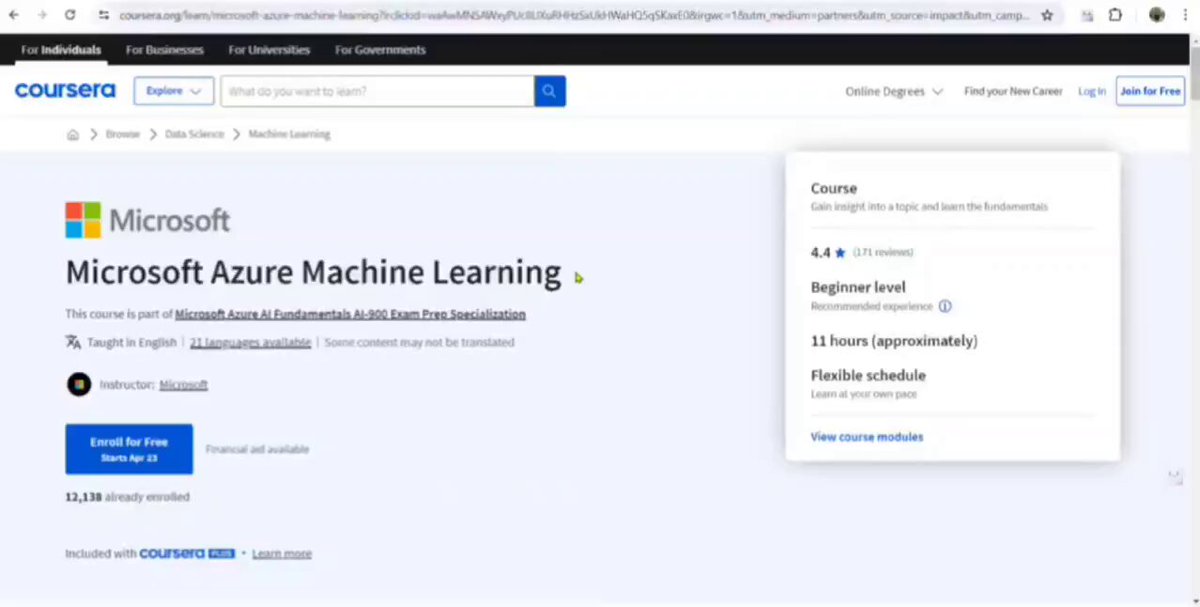Open View course modules link
Viewport: 1200px width, 607px height.
[x=867, y=437]
